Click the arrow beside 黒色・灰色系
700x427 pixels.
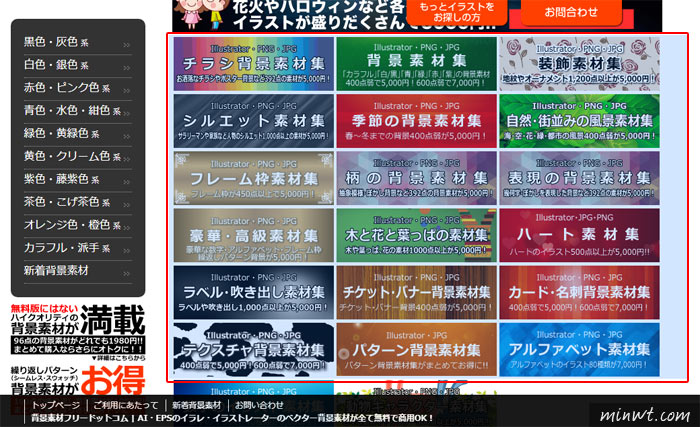126,45
